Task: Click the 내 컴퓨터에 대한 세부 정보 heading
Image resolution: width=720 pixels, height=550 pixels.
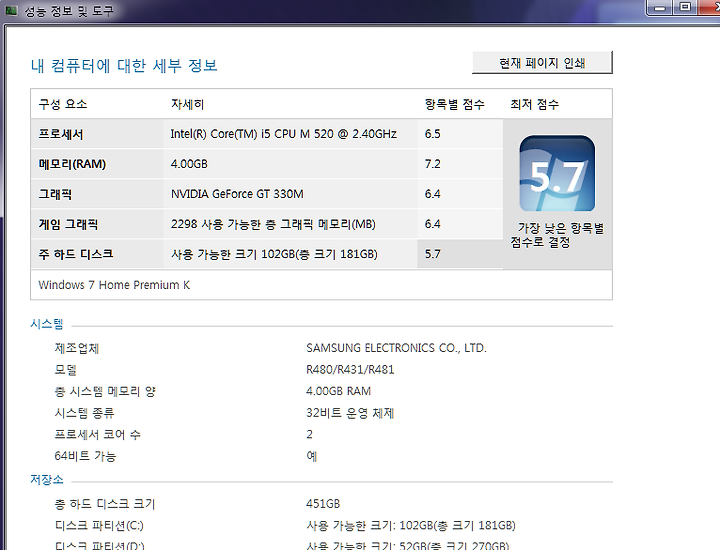Action: click(124, 66)
